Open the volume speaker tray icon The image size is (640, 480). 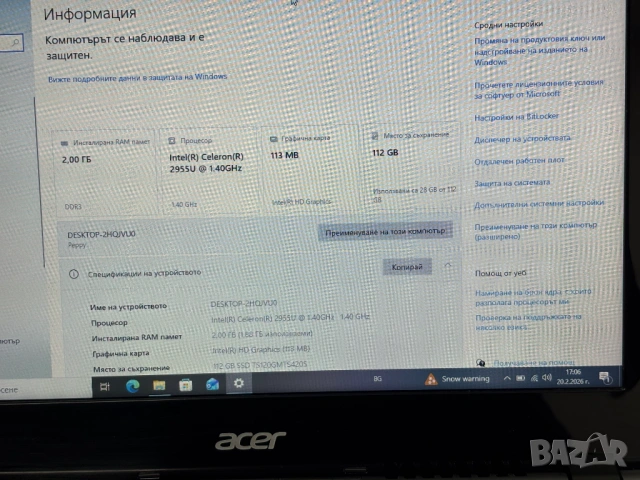[547, 378]
